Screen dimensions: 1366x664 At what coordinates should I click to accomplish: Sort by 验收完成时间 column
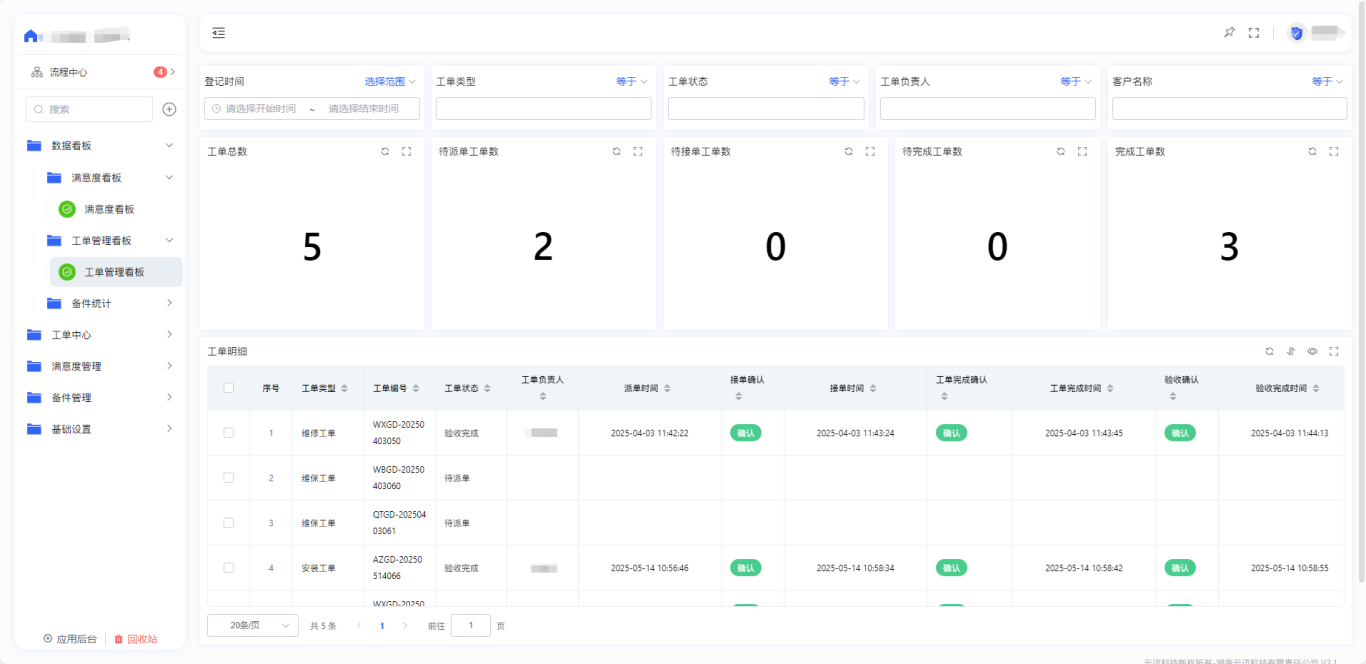(1316, 388)
